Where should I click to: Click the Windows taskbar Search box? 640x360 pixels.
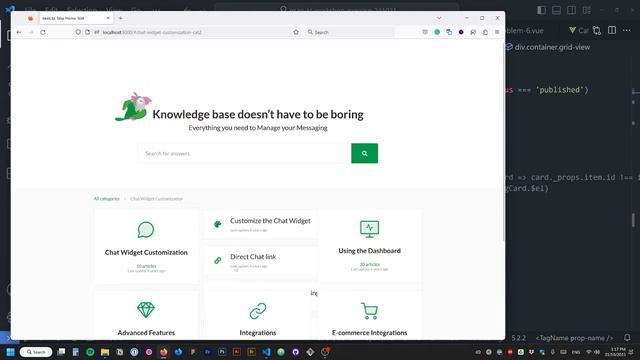(x=36, y=352)
